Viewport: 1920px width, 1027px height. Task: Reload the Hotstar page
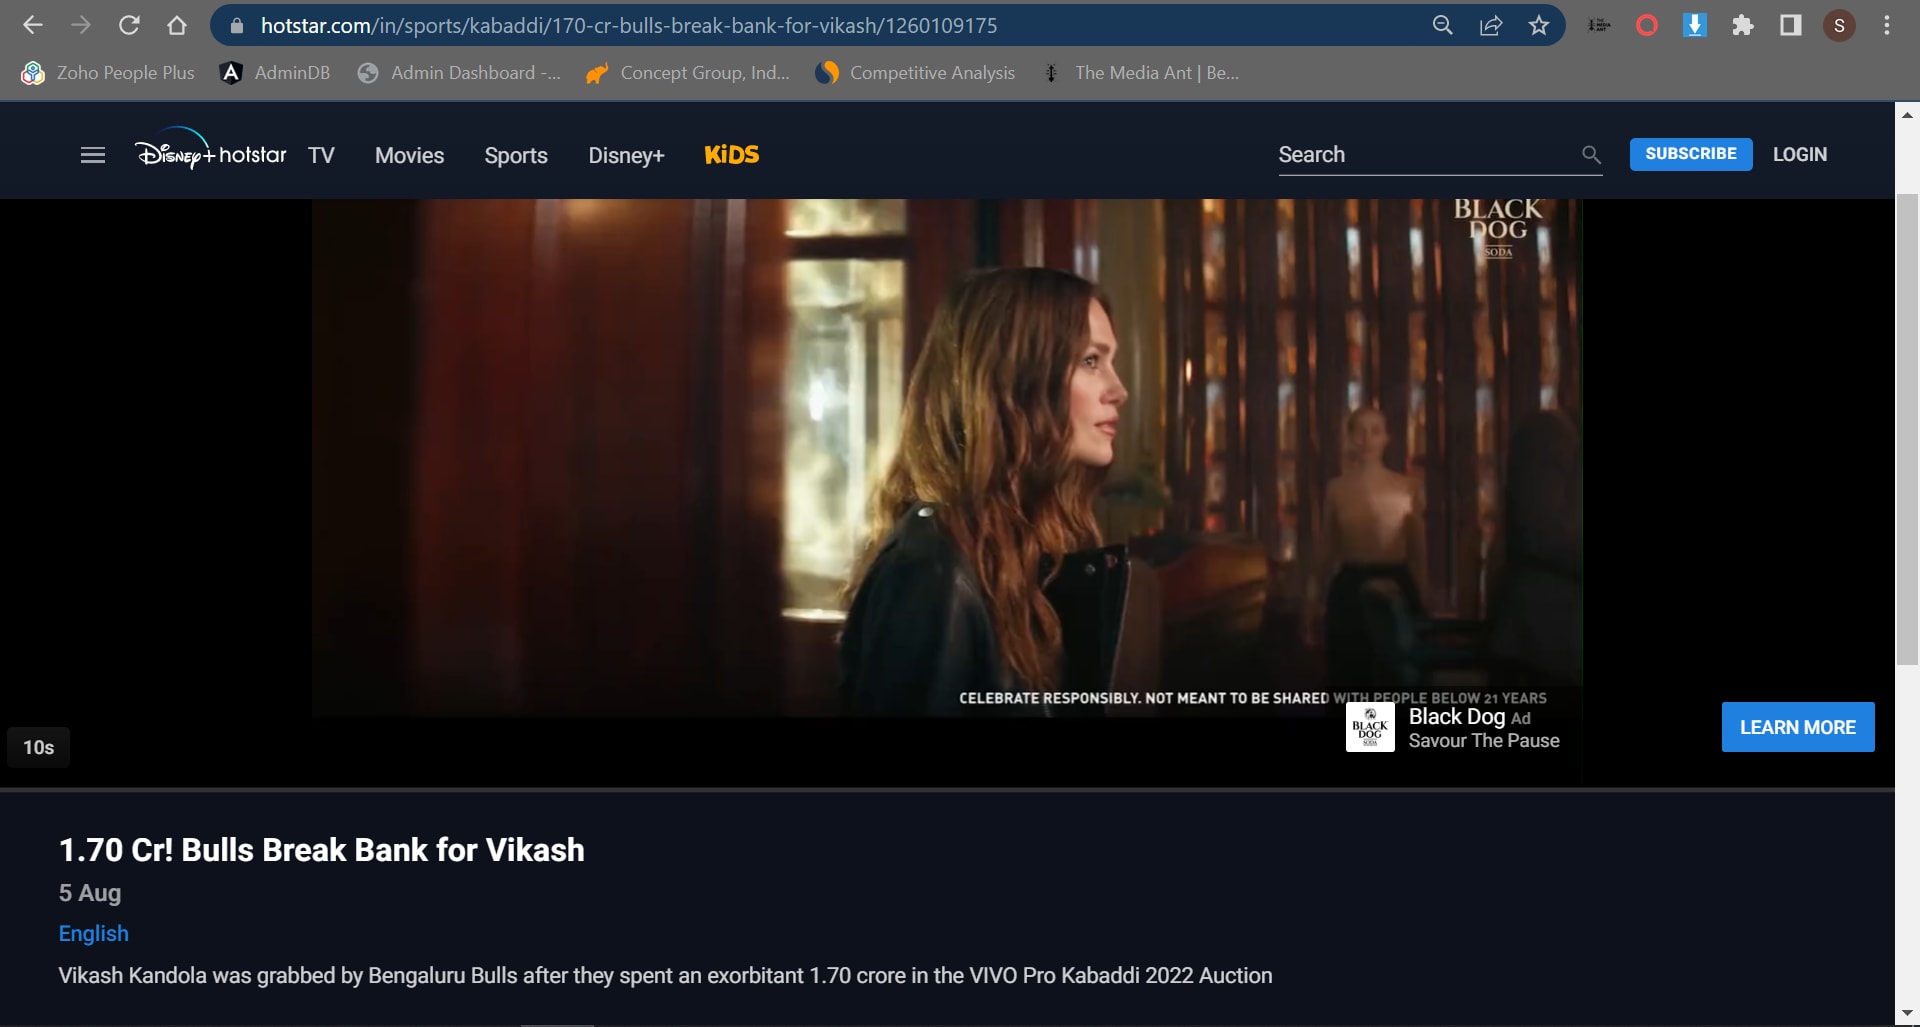(x=129, y=25)
